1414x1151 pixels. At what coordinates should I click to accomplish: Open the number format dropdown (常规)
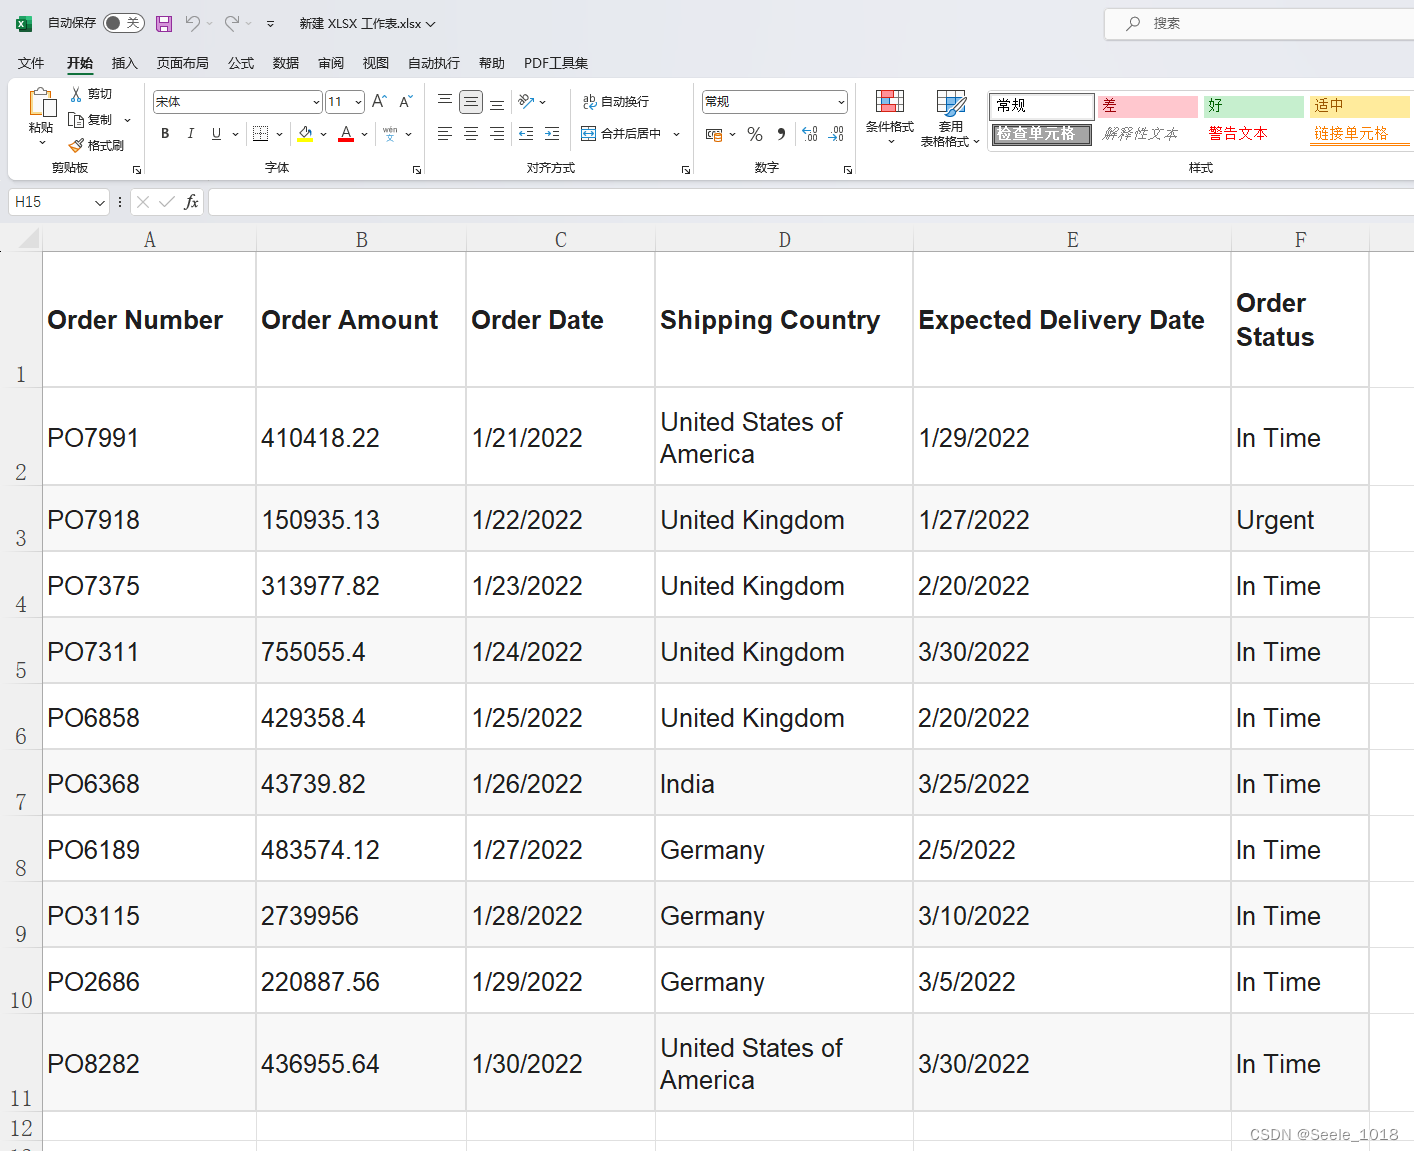pyautogui.click(x=841, y=102)
